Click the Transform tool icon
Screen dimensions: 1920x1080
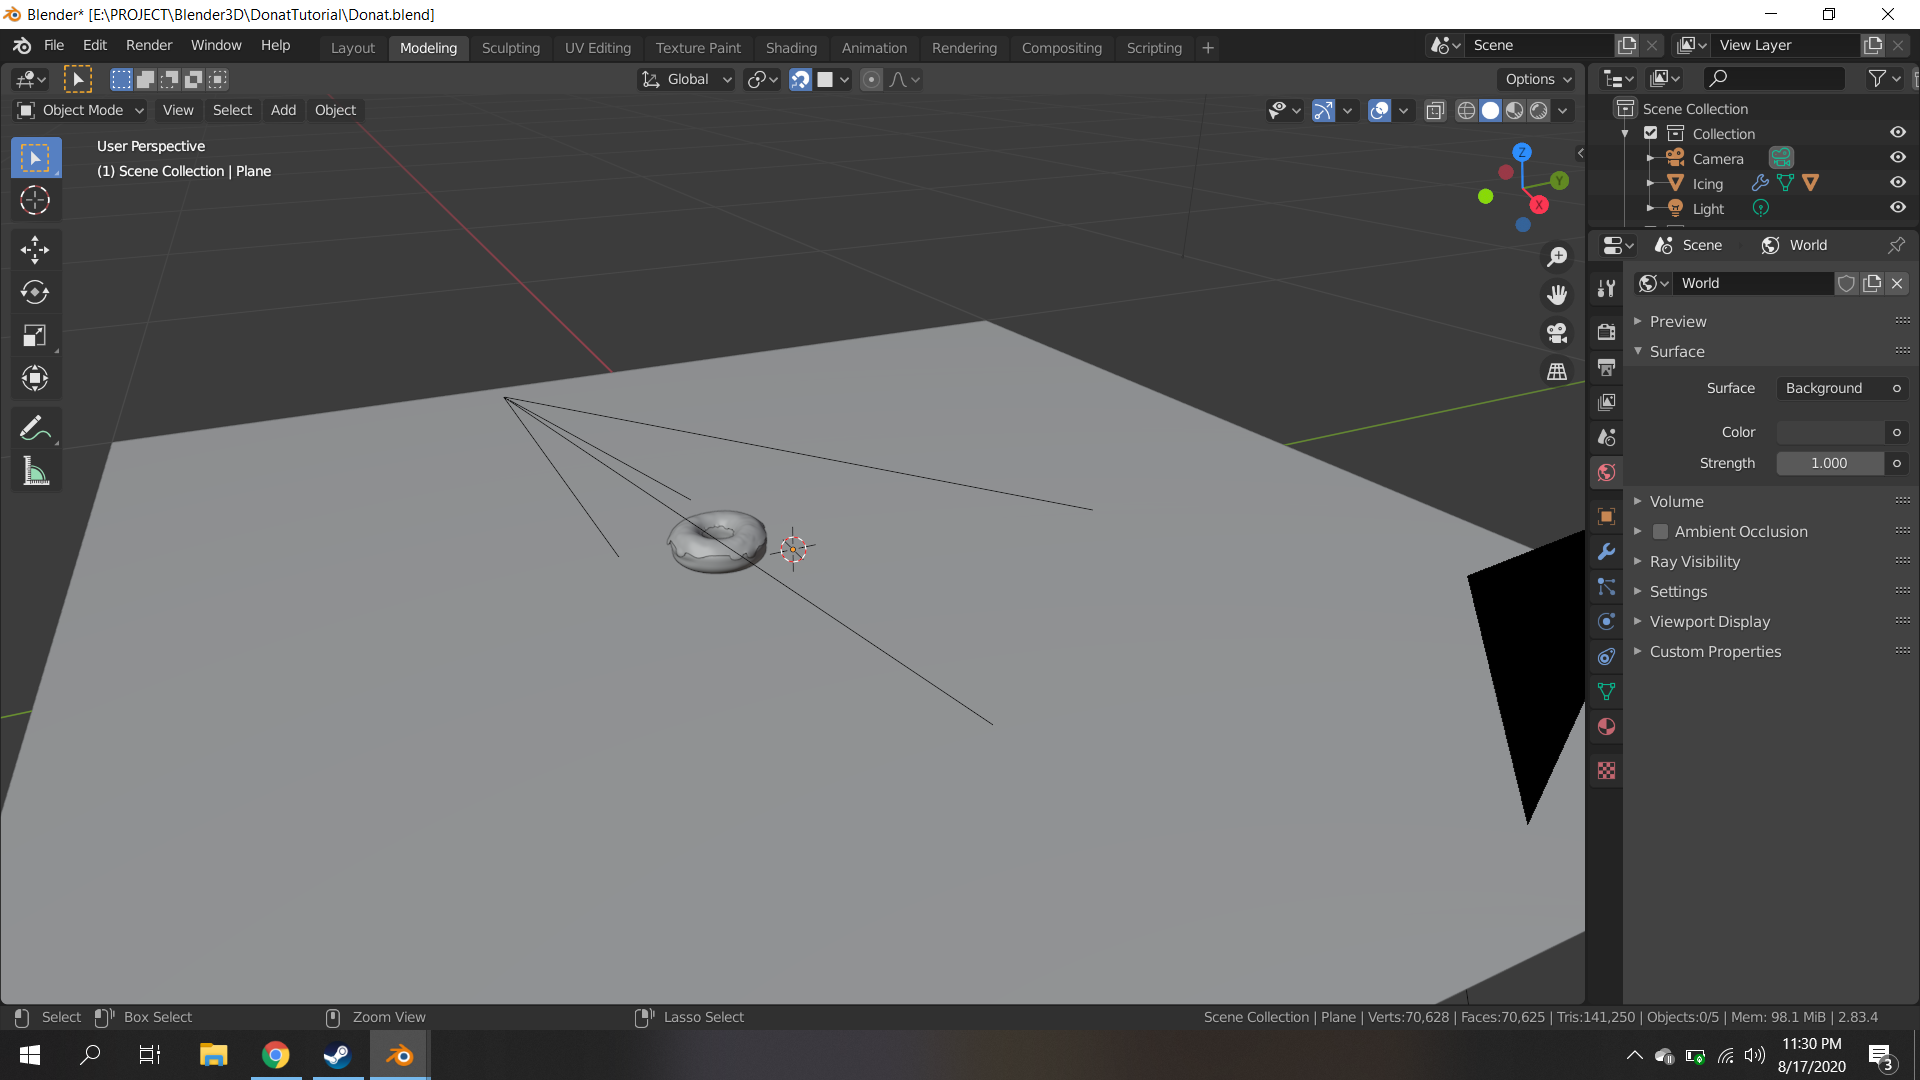click(x=34, y=380)
